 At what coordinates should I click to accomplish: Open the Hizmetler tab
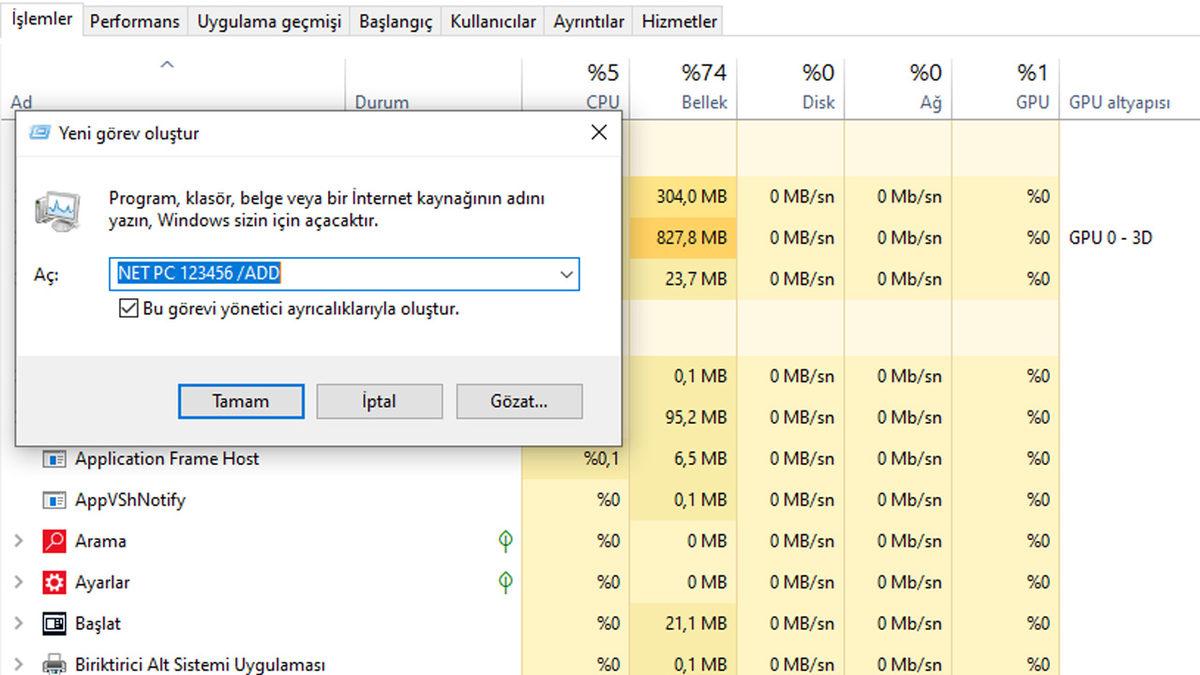point(678,20)
